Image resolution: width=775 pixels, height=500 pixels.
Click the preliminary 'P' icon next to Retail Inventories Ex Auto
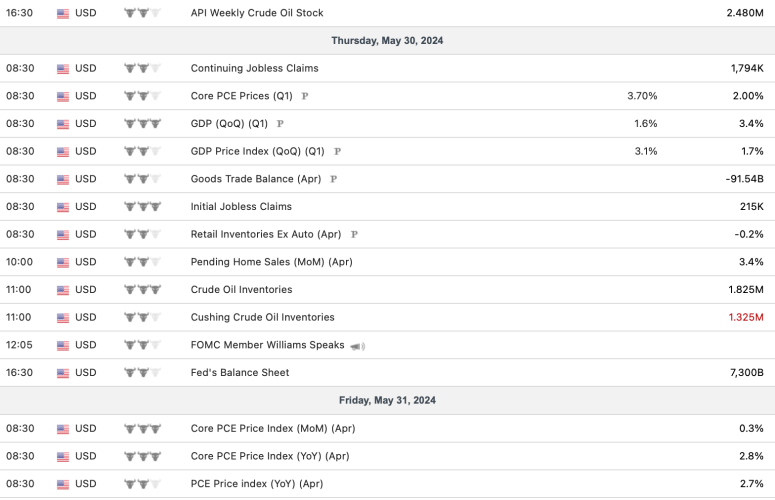354,234
